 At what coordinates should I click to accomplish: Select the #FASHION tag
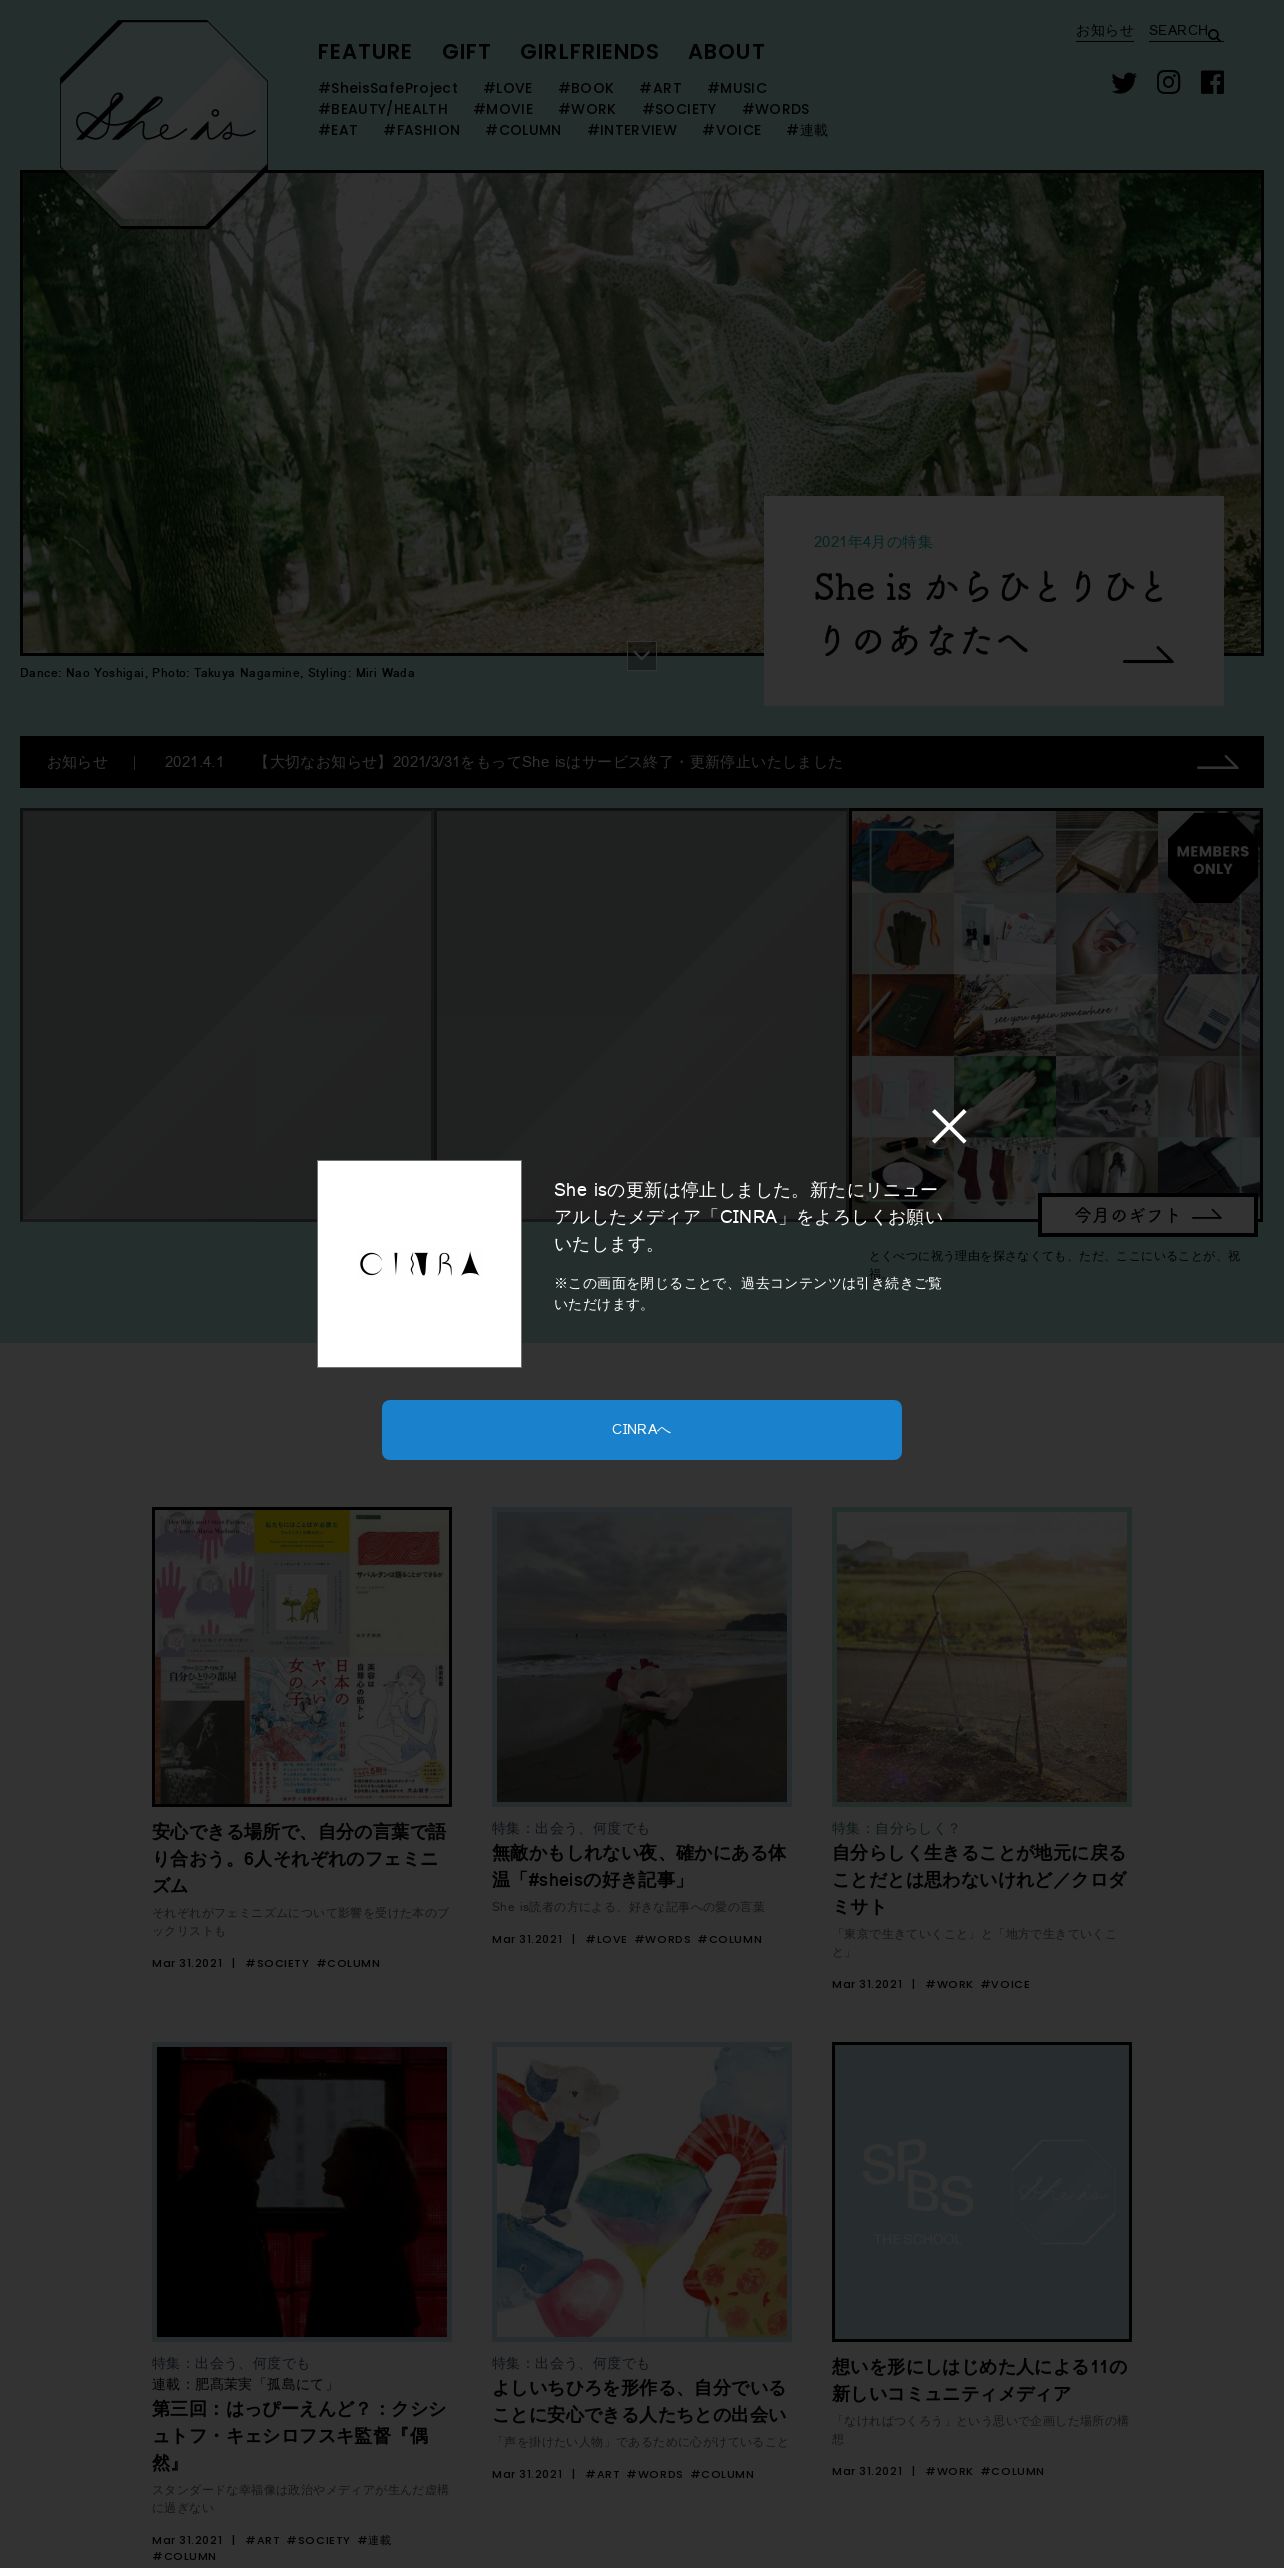[422, 130]
